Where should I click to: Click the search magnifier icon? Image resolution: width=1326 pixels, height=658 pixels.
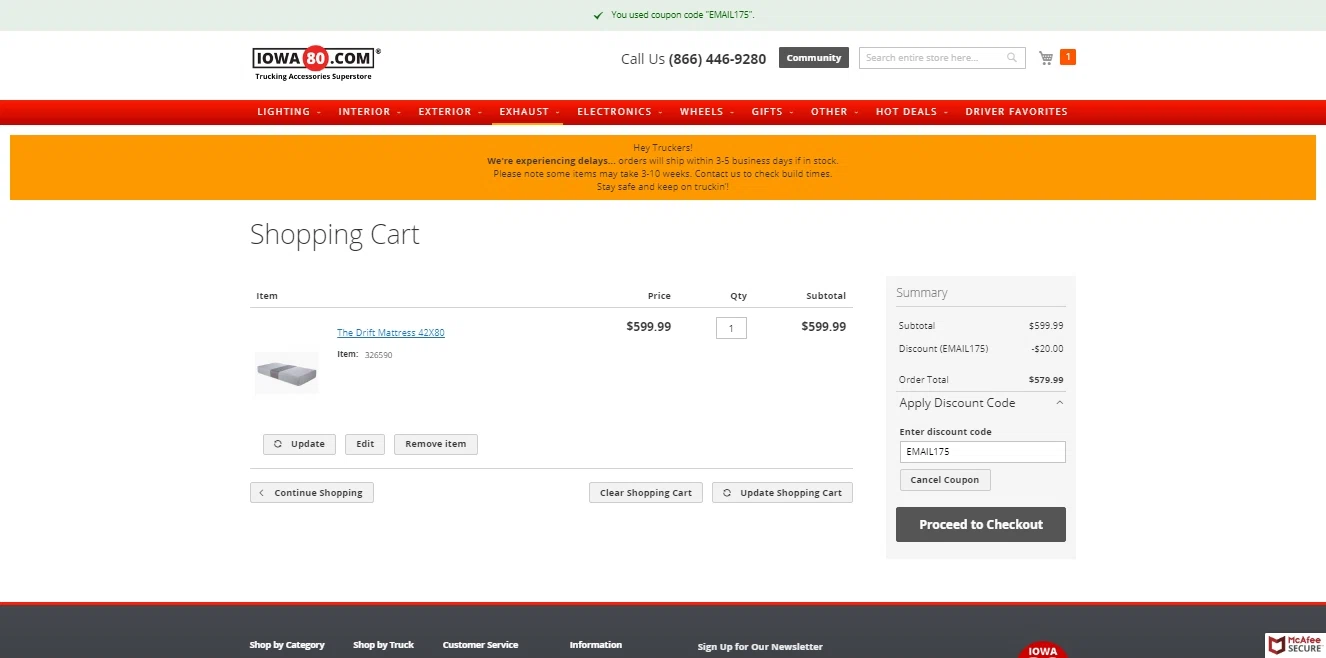tap(1012, 58)
